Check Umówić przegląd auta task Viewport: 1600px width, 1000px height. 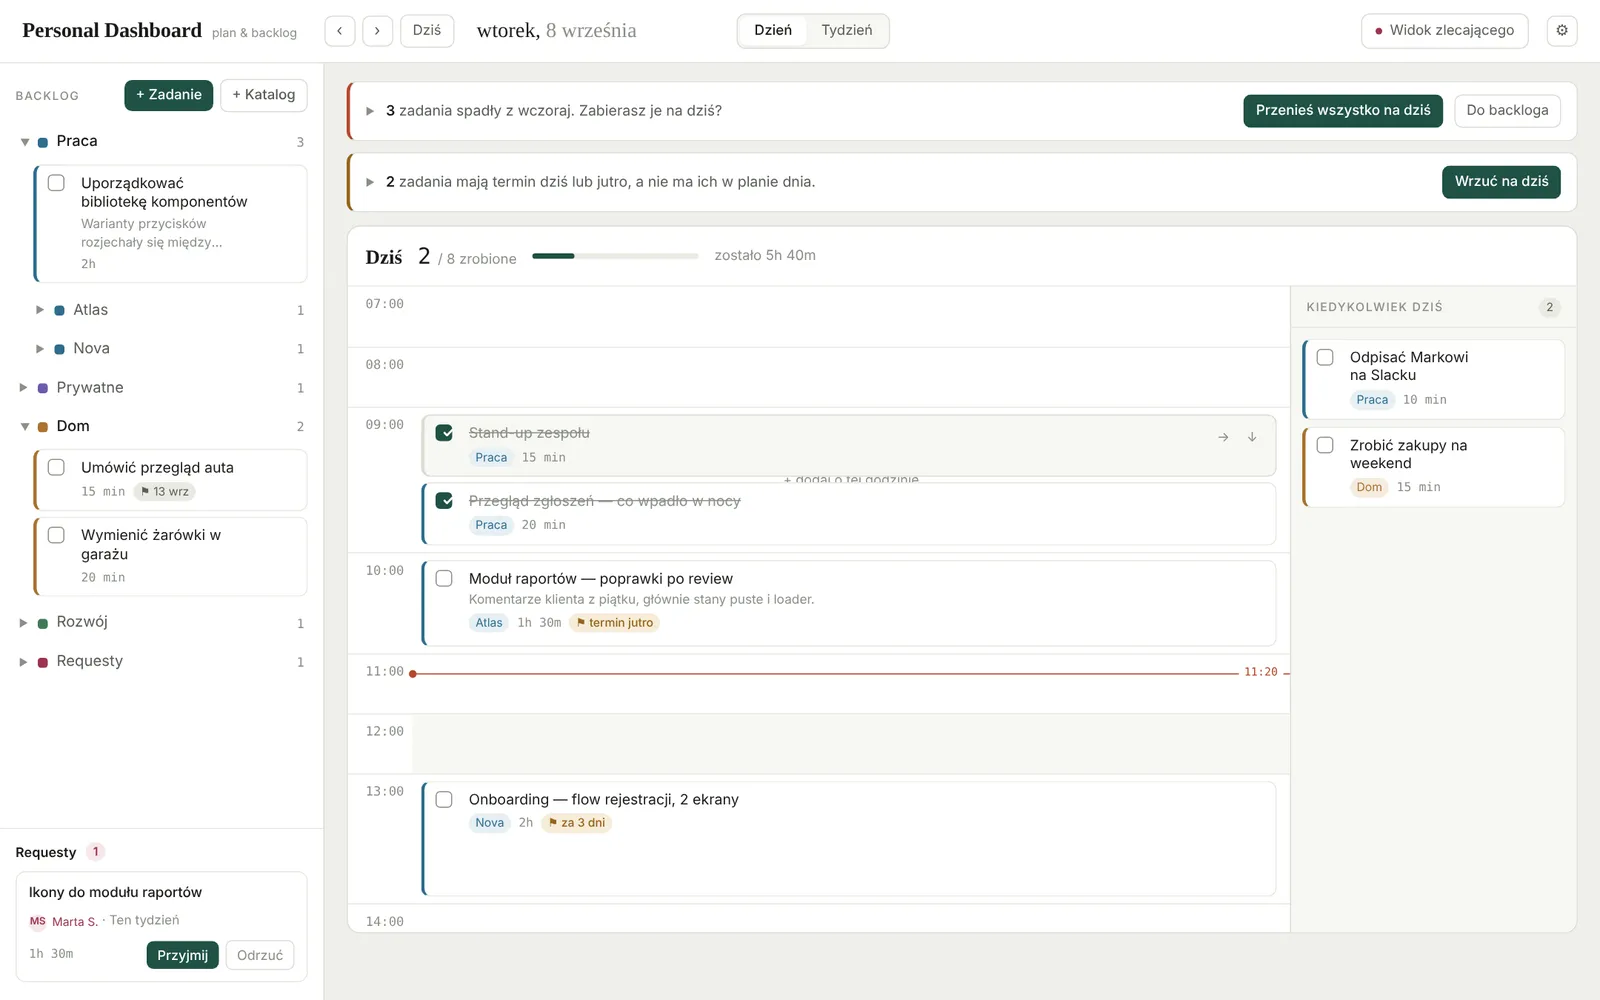click(x=57, y=467)
